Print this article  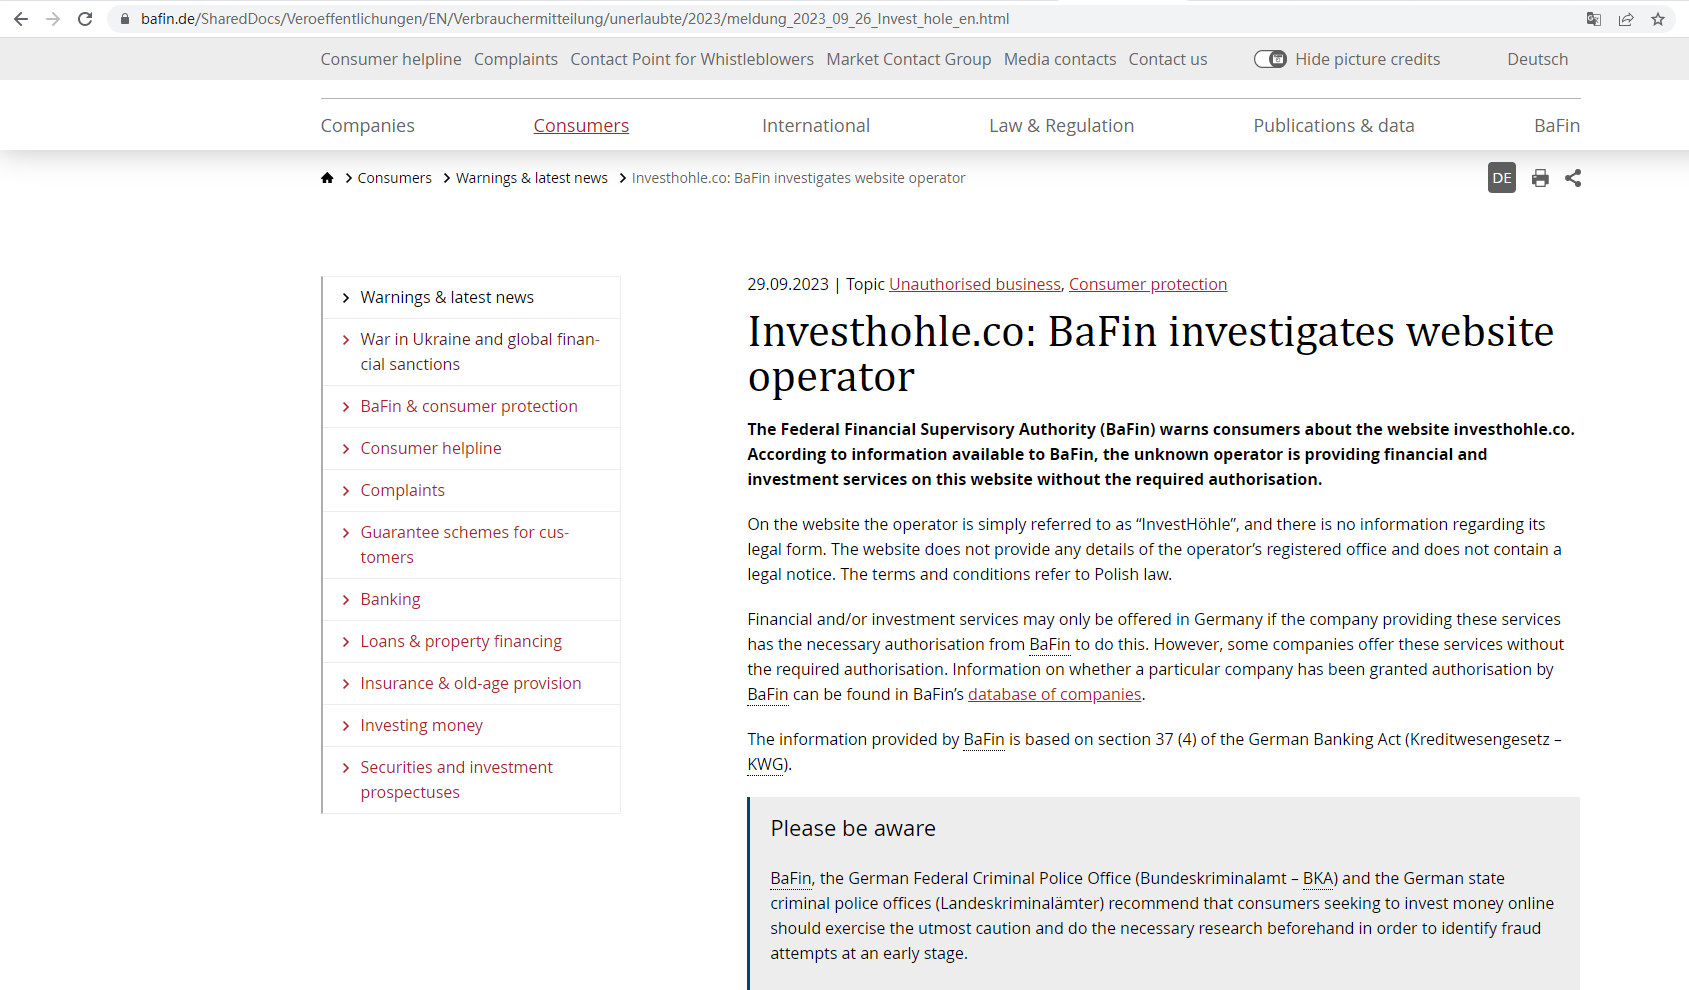coord(1540,178)
